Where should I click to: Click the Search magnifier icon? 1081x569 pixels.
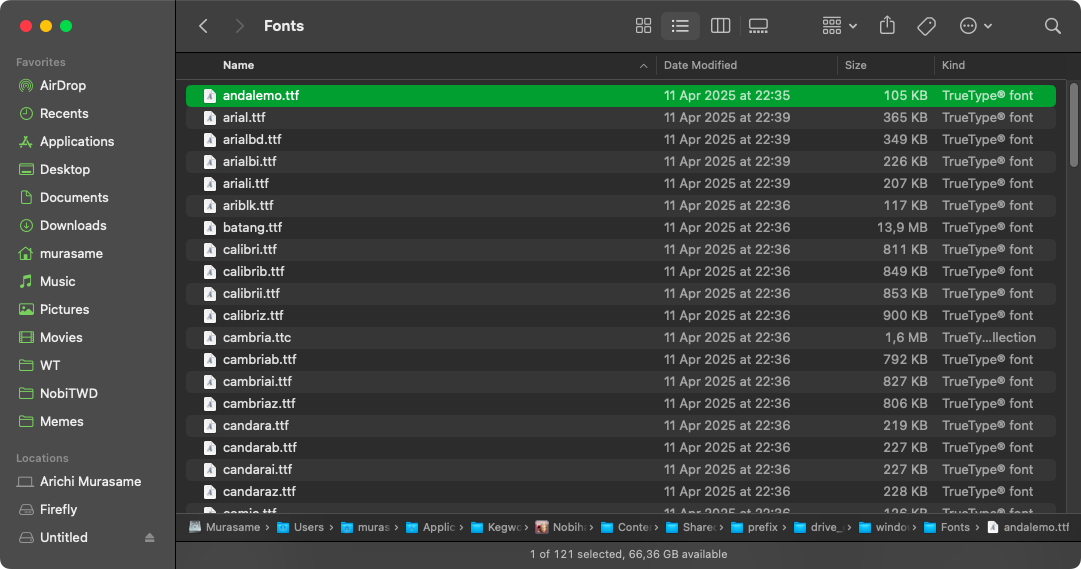click(x=1052, y=26)
